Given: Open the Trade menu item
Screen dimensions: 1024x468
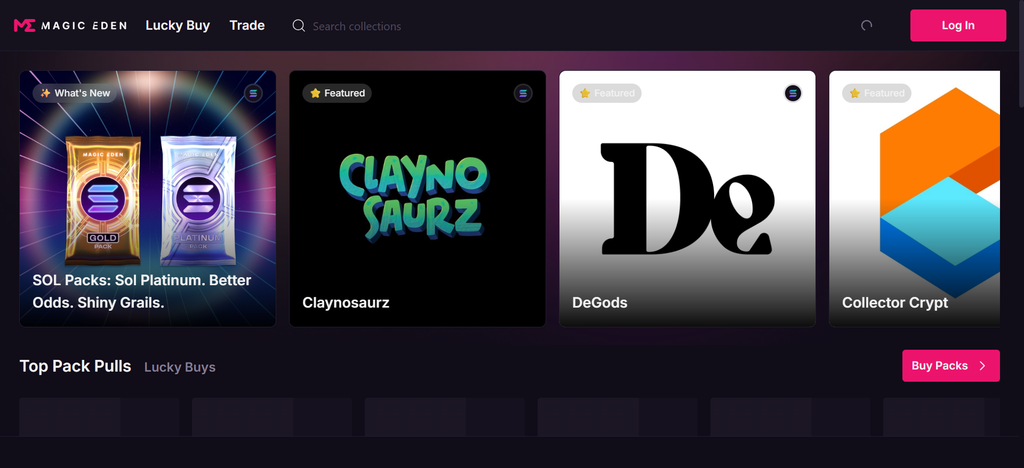Looking at the screenshot, I should pos(247,25).
